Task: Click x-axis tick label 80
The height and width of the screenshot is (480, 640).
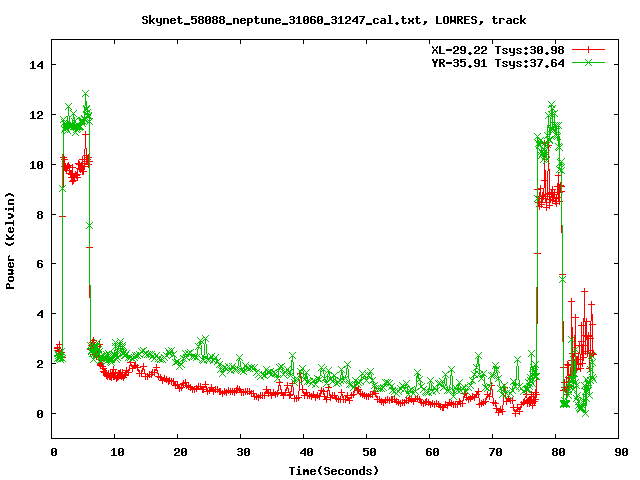Action: coord(558,452)
